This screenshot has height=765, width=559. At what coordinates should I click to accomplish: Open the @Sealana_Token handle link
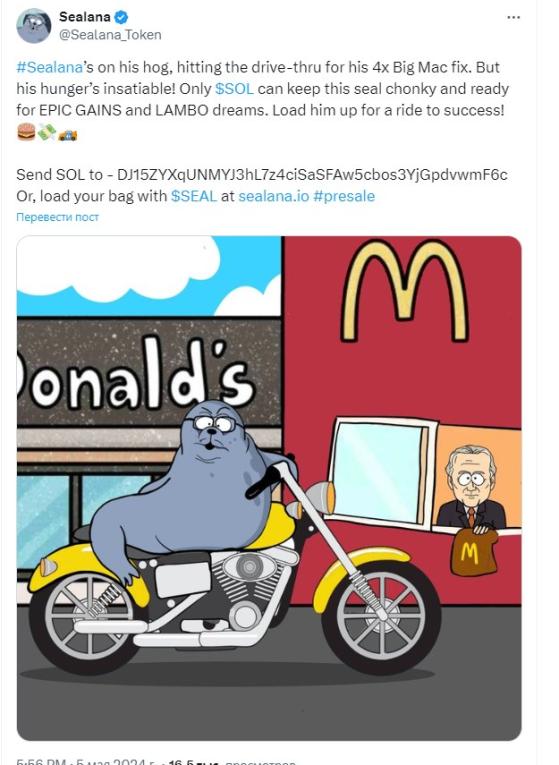(x=110, y=35)
